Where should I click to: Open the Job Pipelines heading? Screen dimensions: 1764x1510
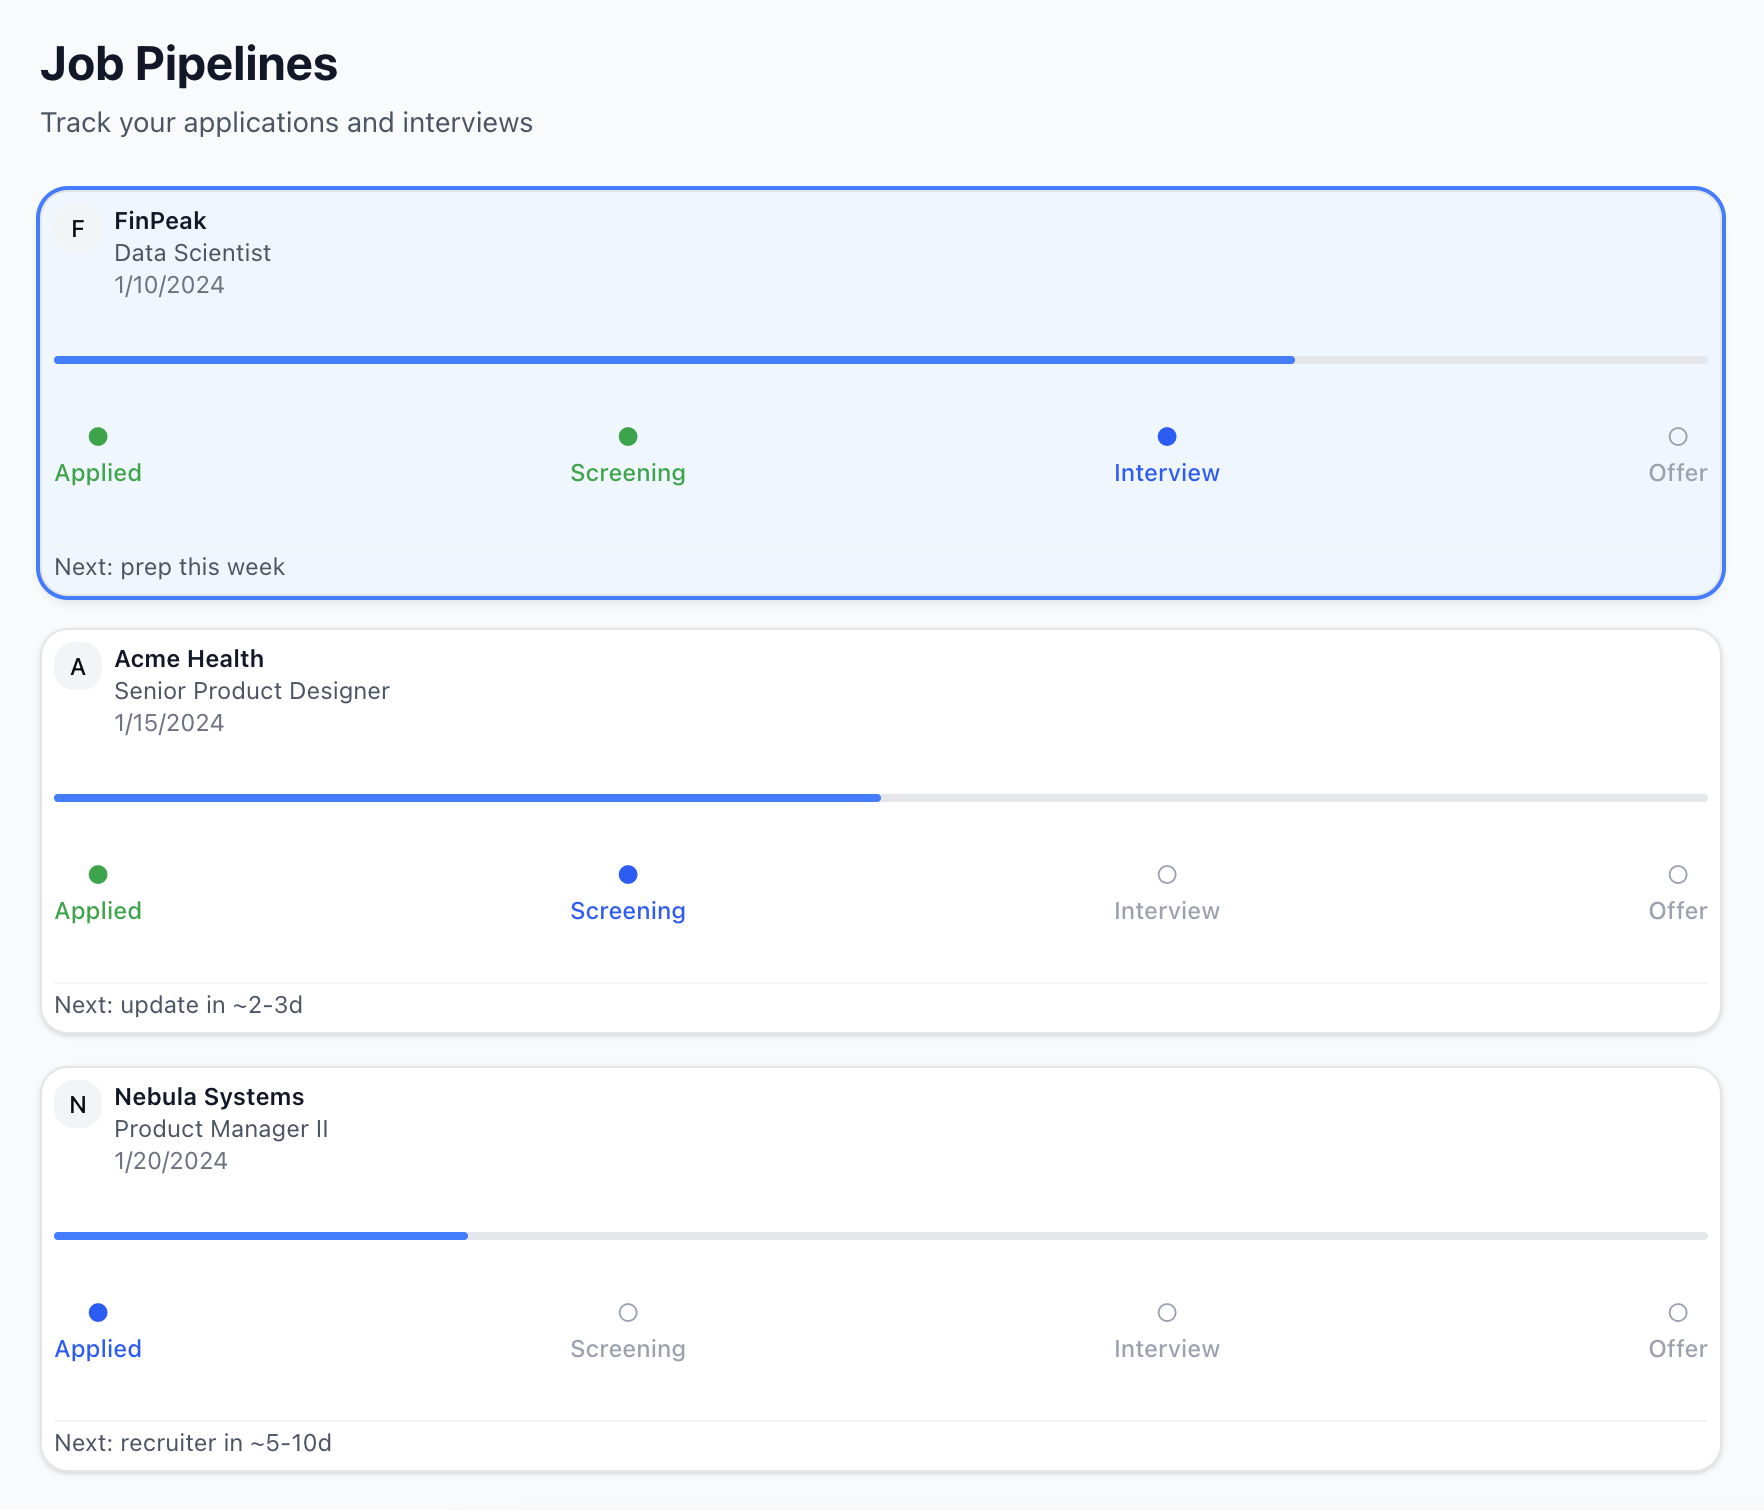point(189,63)
